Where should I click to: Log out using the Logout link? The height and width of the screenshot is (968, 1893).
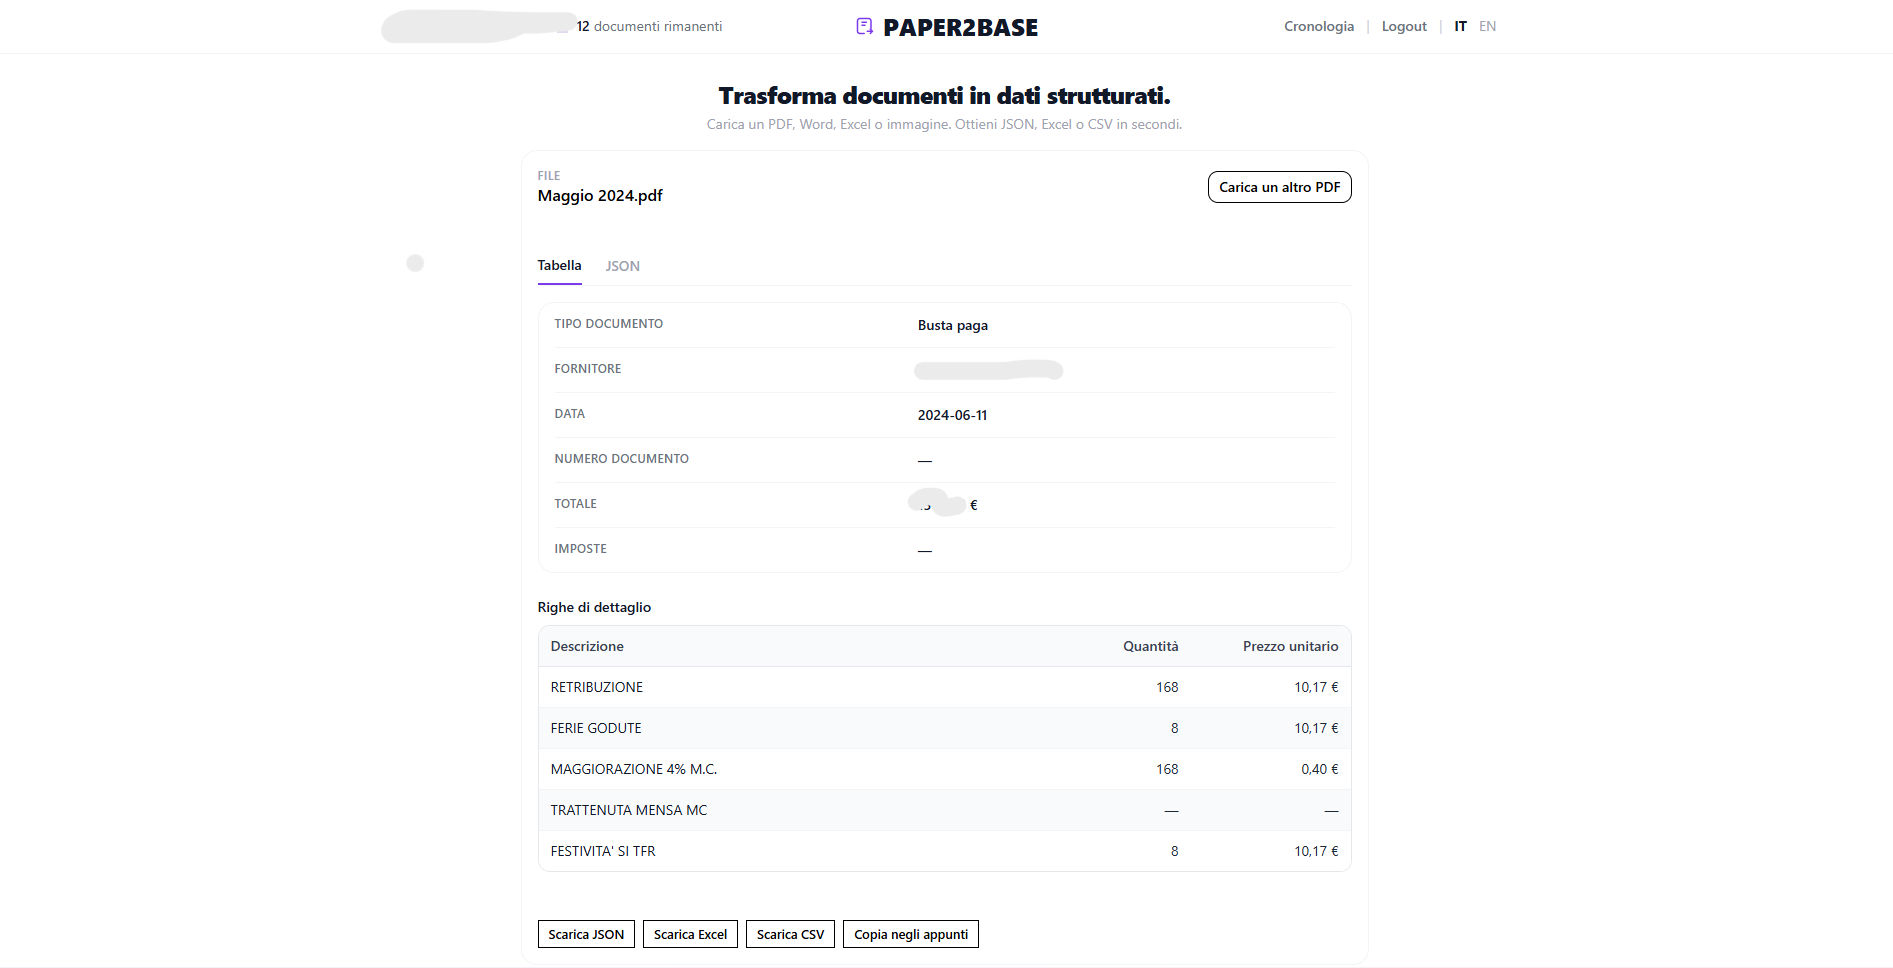(x=1404, y=27)
